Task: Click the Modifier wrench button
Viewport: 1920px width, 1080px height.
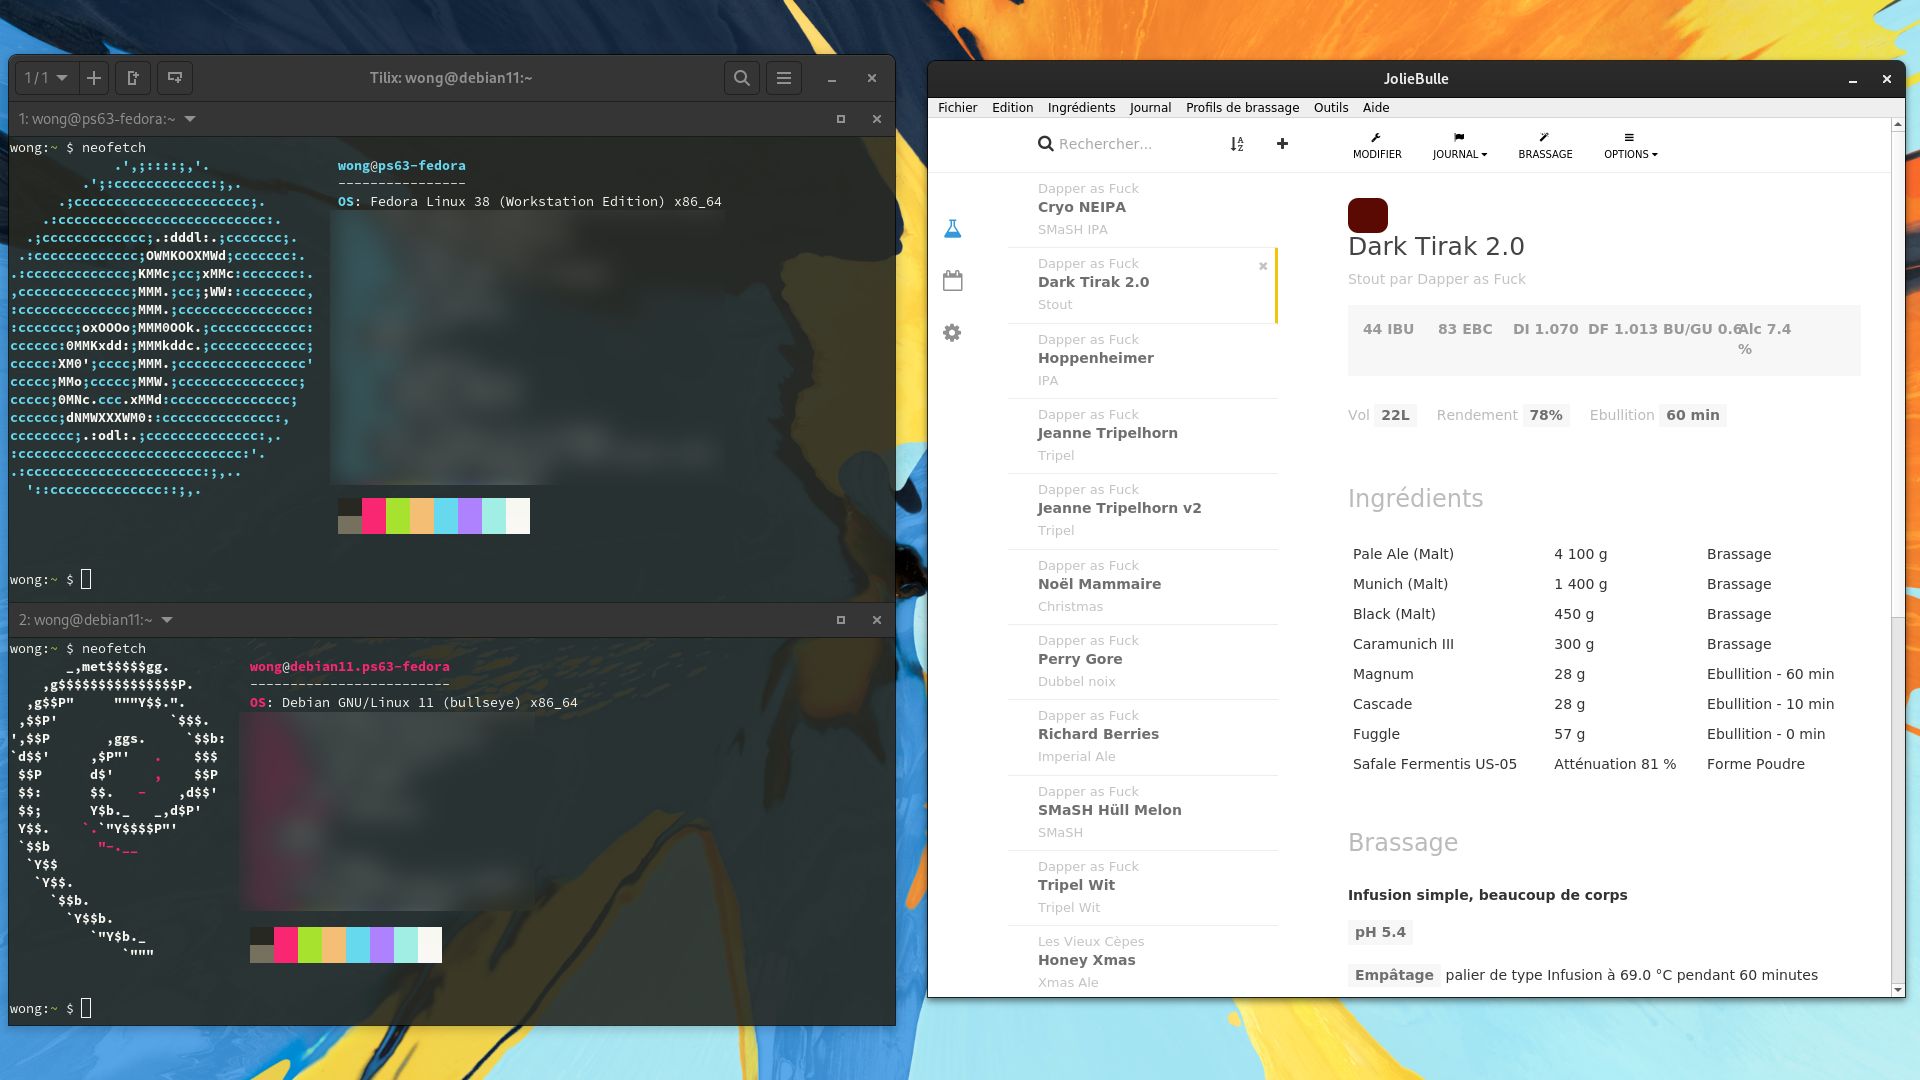Action: coord(1376,145)
